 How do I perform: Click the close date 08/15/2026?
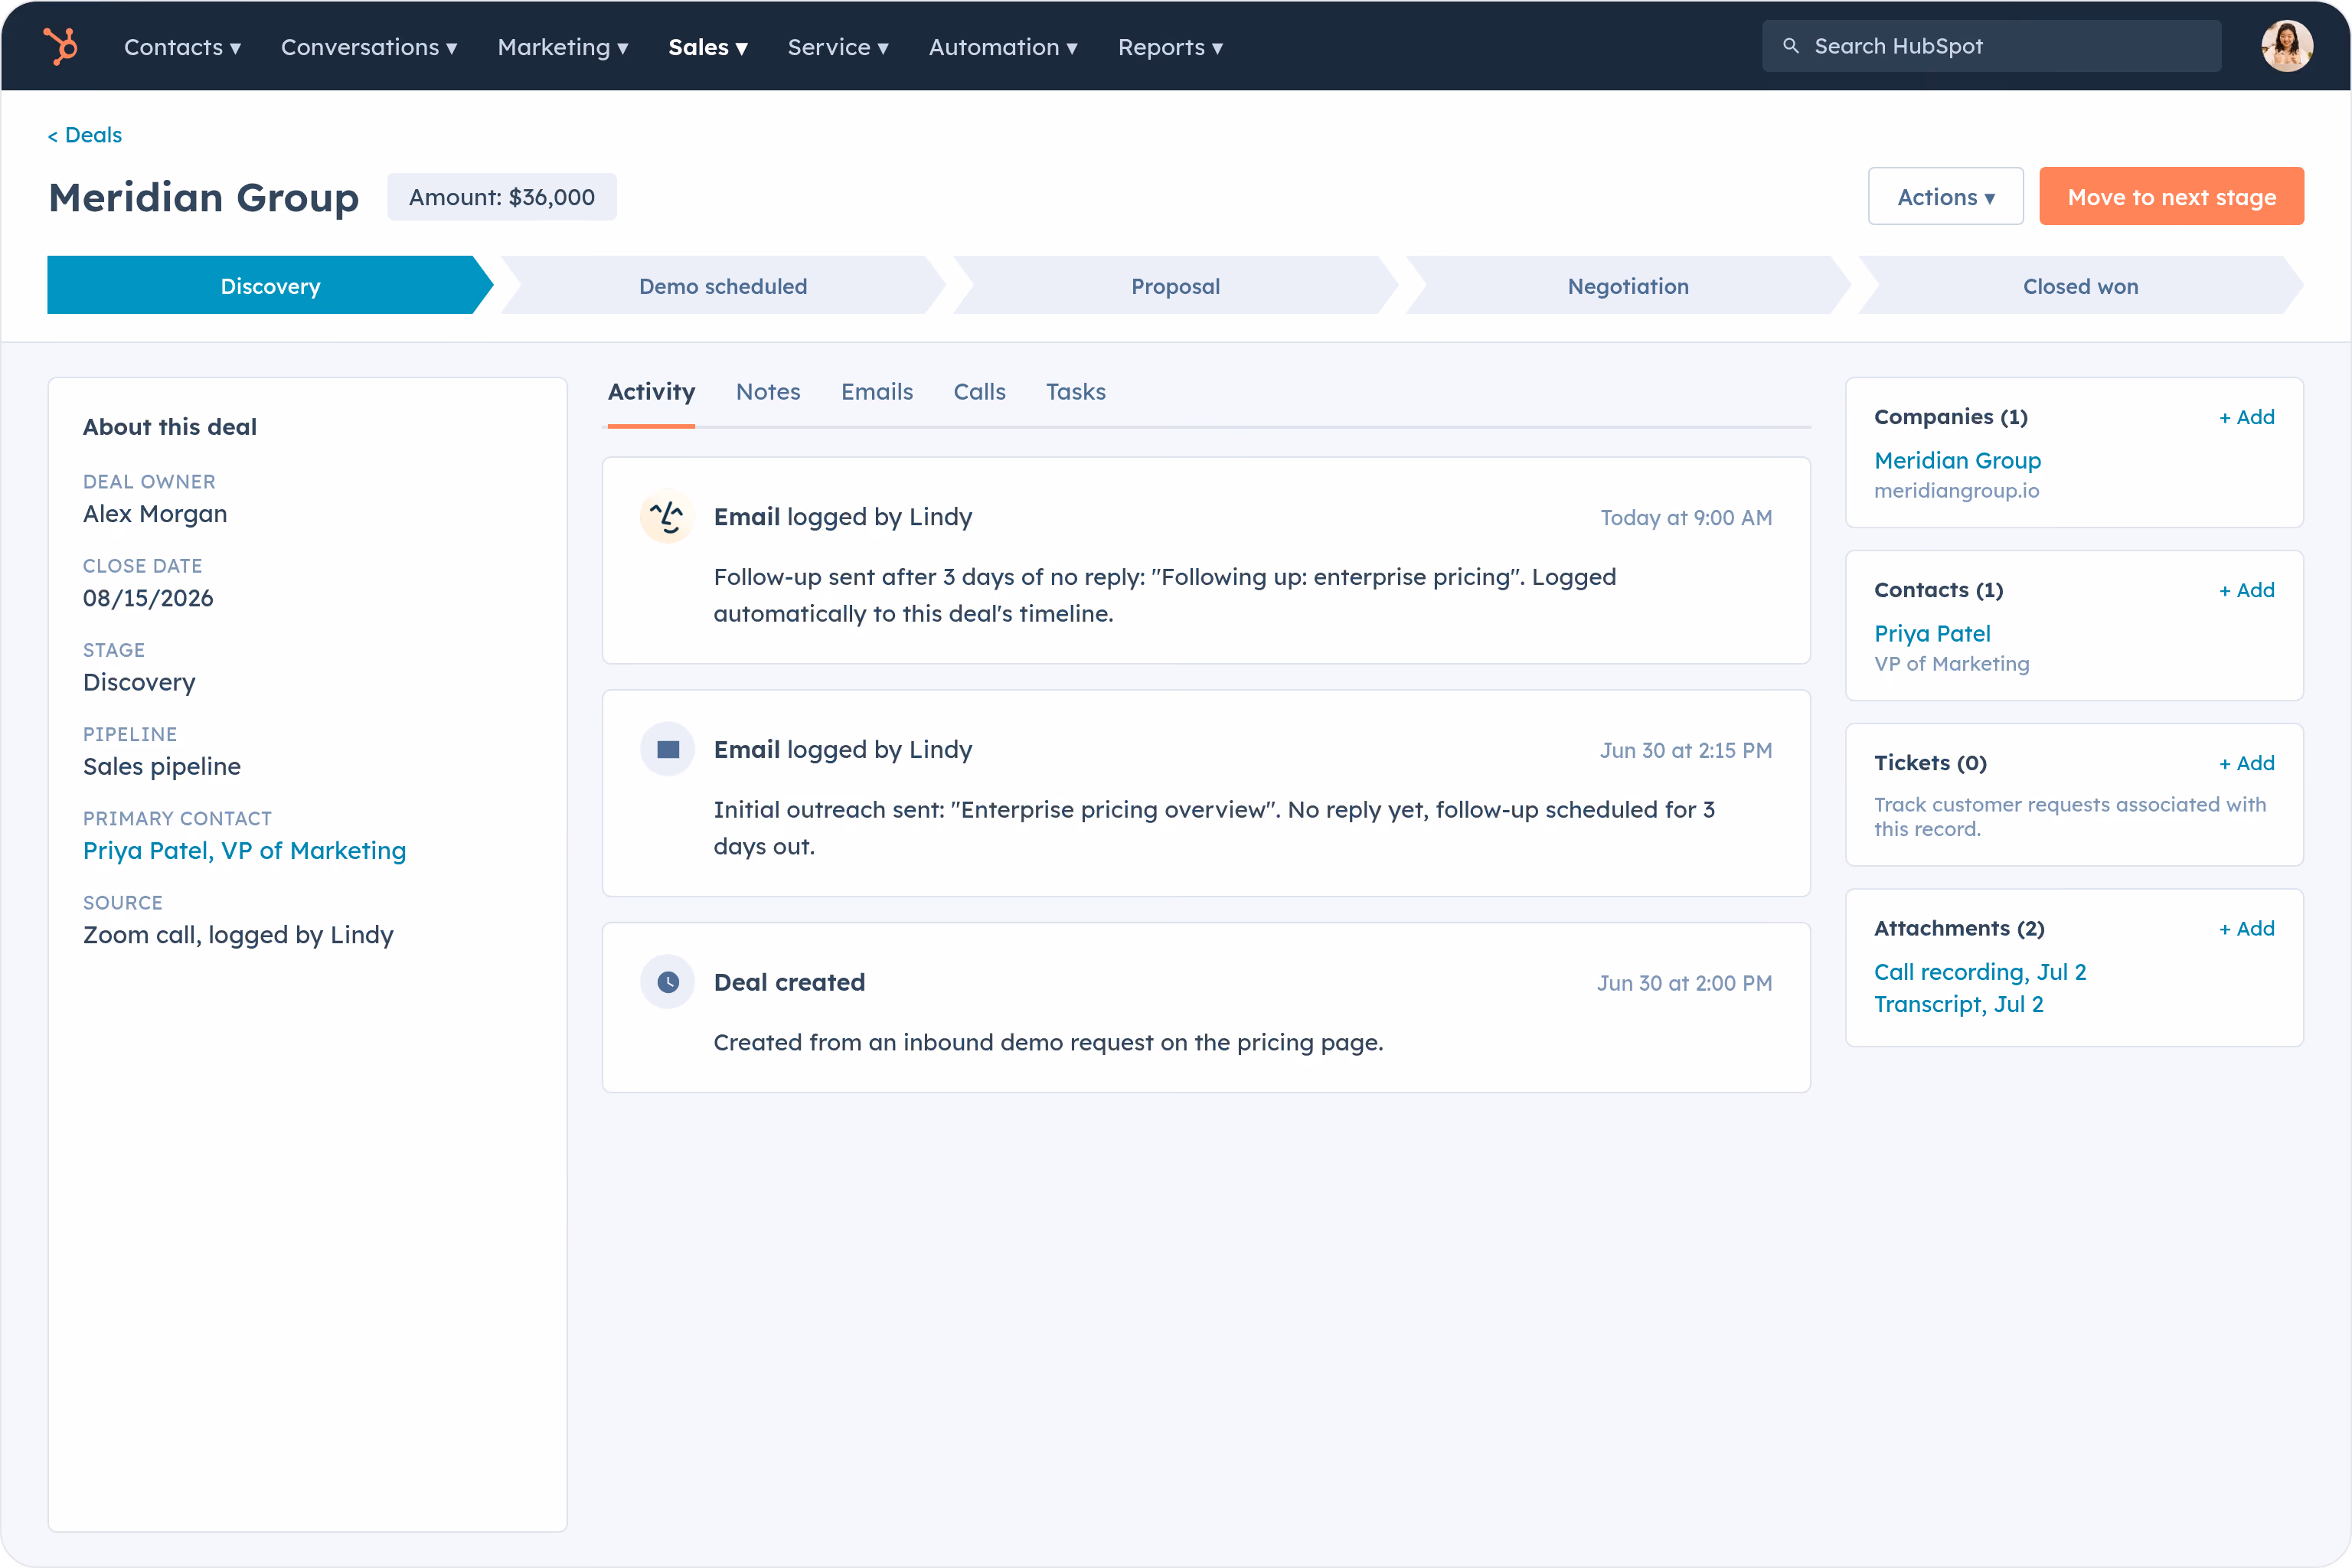pyautogui.click(x=148, y=598)
